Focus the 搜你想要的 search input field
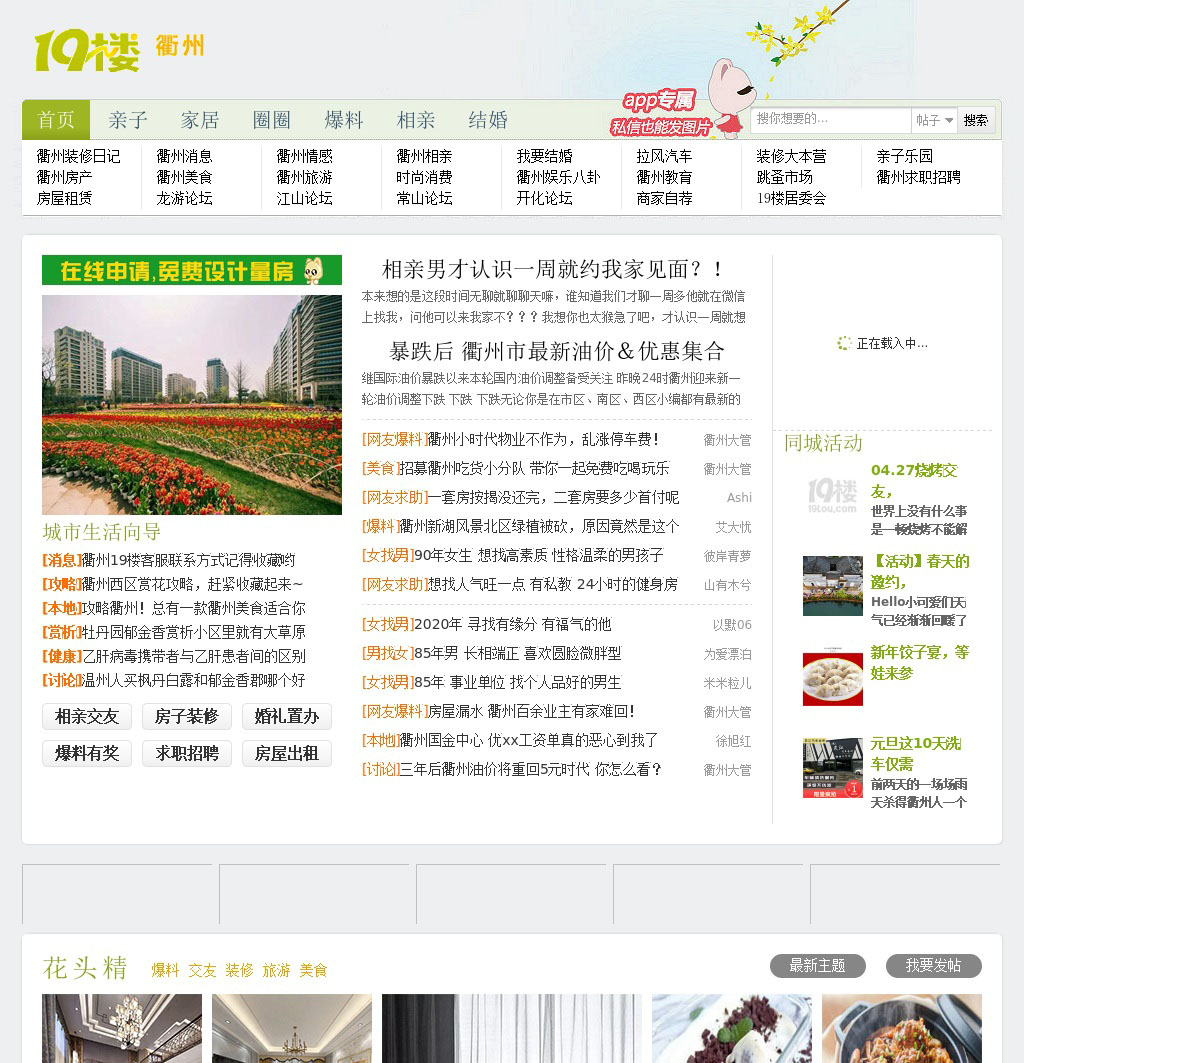 click(830, 120)
